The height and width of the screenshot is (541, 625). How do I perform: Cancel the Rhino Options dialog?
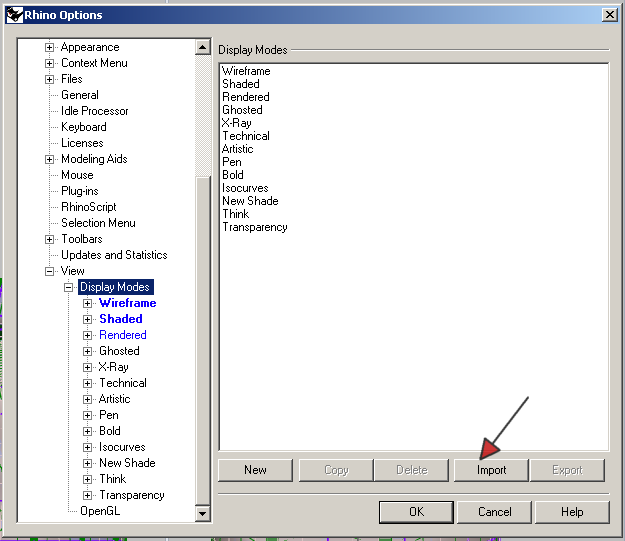click(x=494, y=512)
